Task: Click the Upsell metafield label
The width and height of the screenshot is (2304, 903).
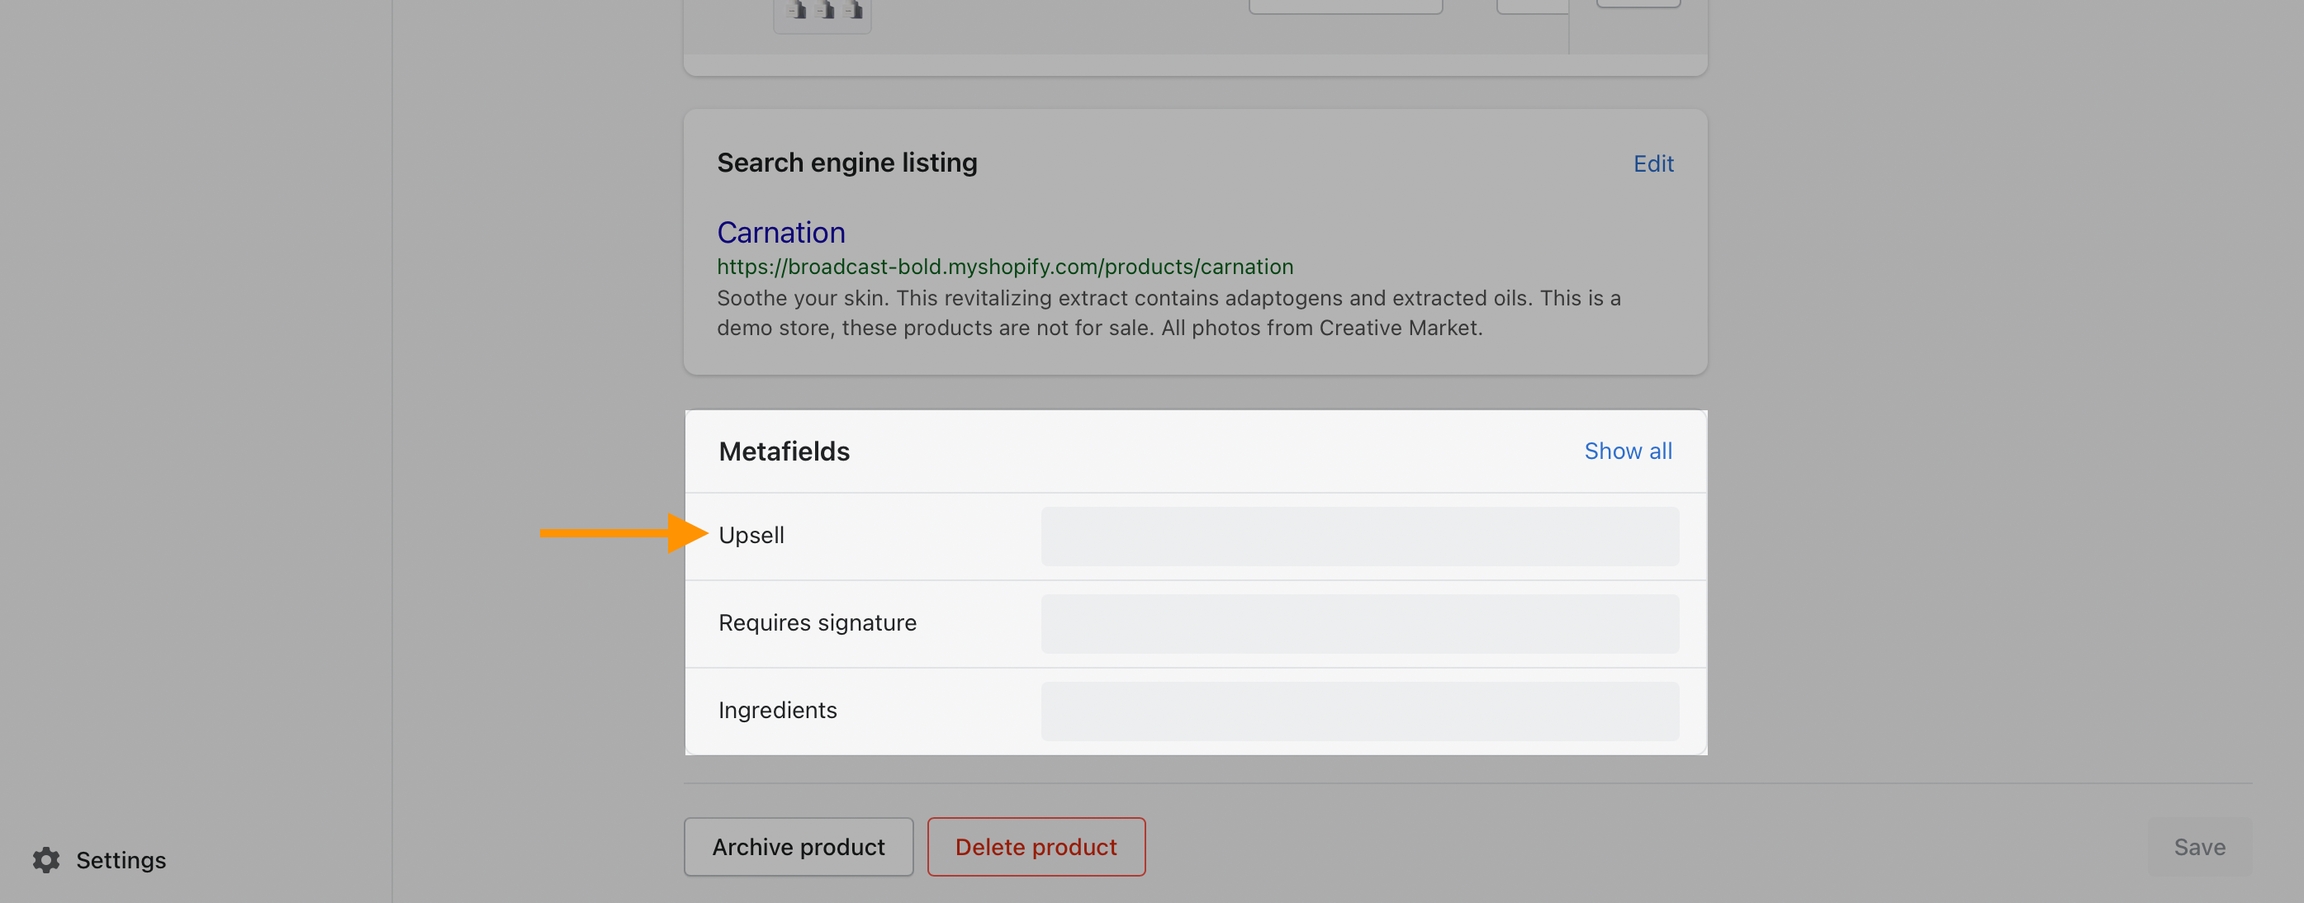Action: coord(751,535)
